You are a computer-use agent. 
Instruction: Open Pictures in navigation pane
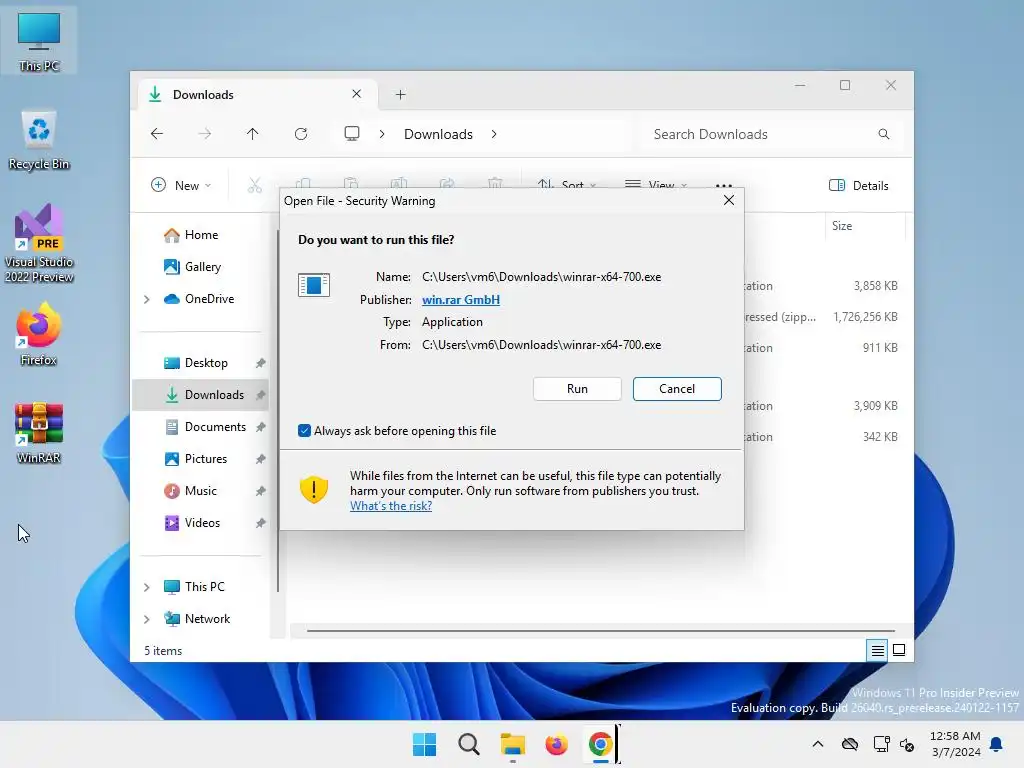click(201, 458)
